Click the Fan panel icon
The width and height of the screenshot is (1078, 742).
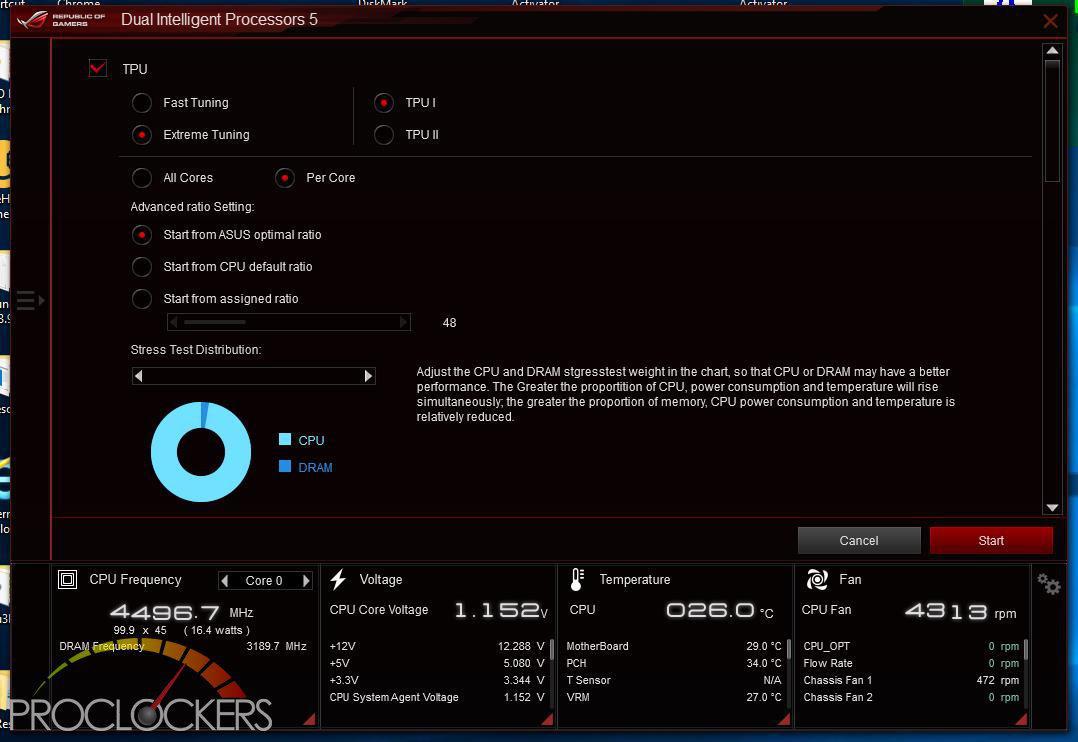tap(817, 580)
